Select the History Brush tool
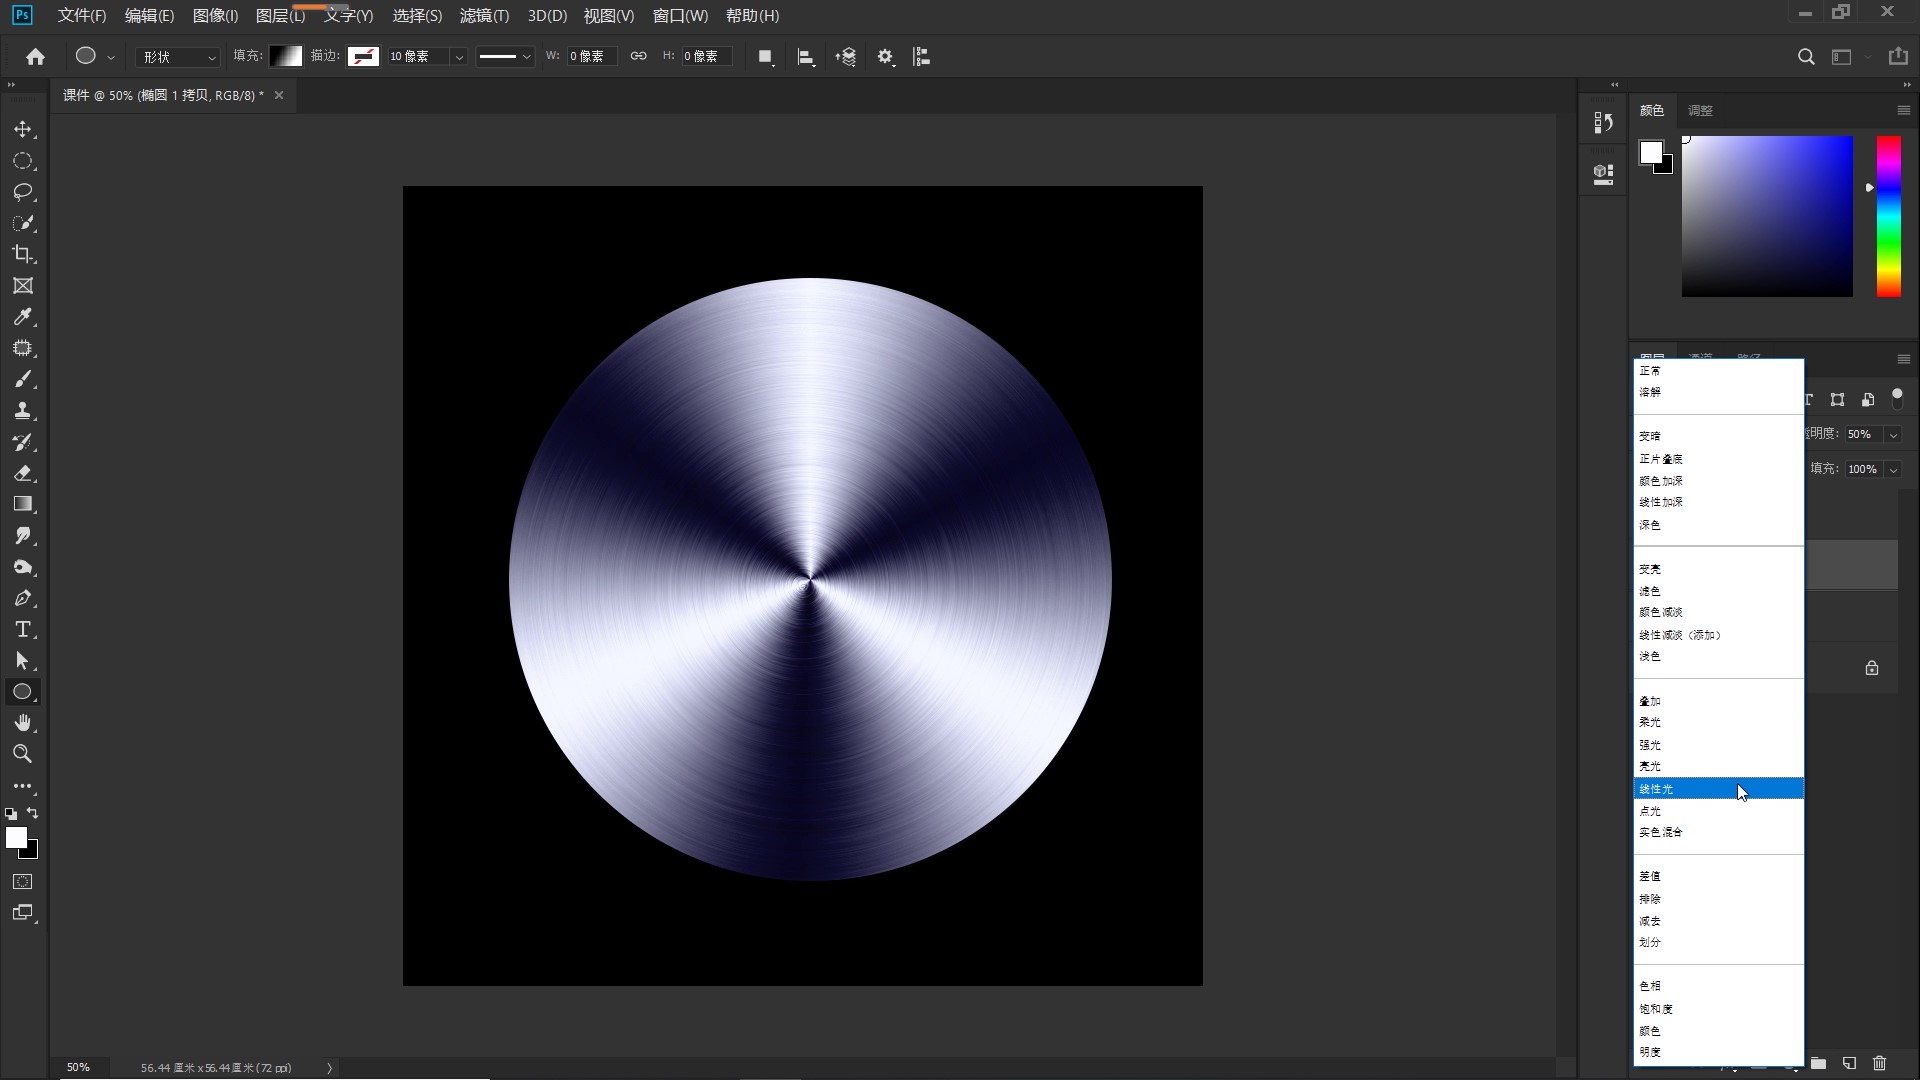This screenshot has height=1080, width=1920. click(x=23, y=442)
